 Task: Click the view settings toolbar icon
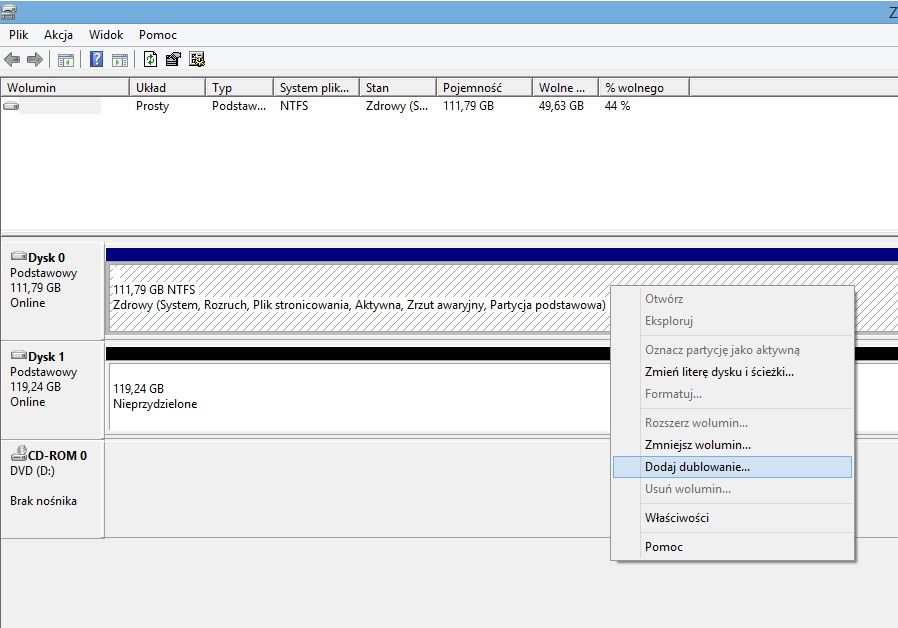point(197,59)
